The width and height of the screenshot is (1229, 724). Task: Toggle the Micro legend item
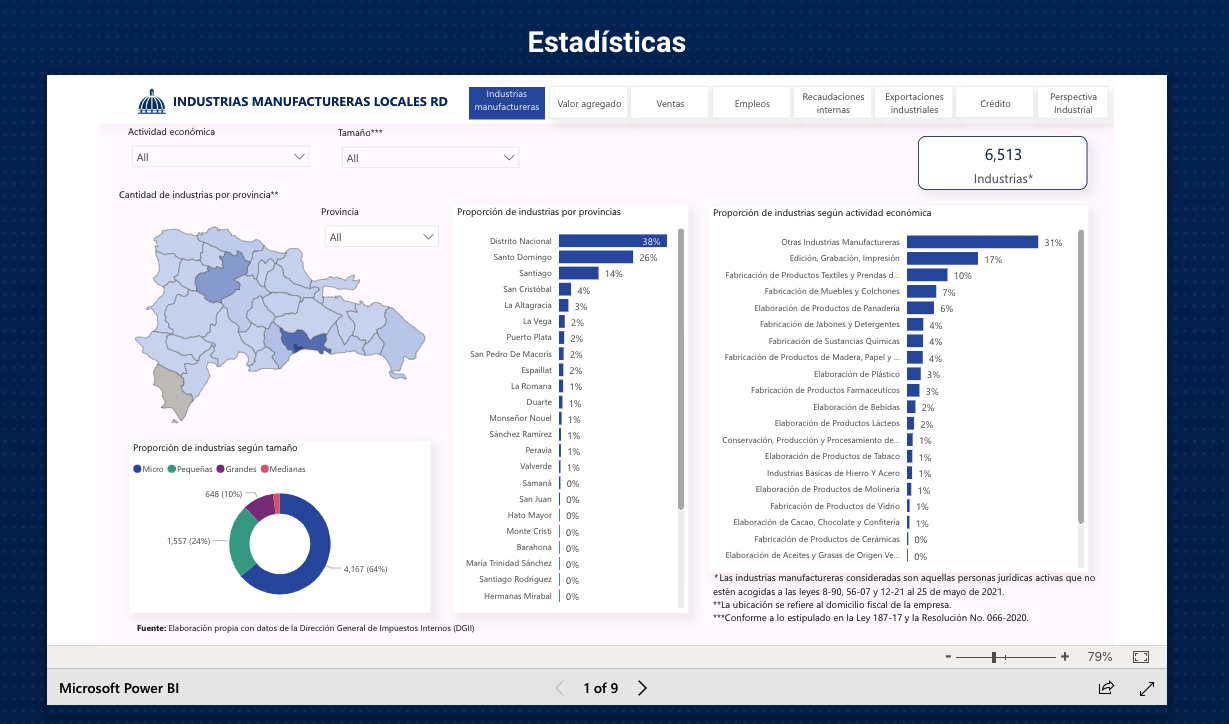(x=148, y=469)
